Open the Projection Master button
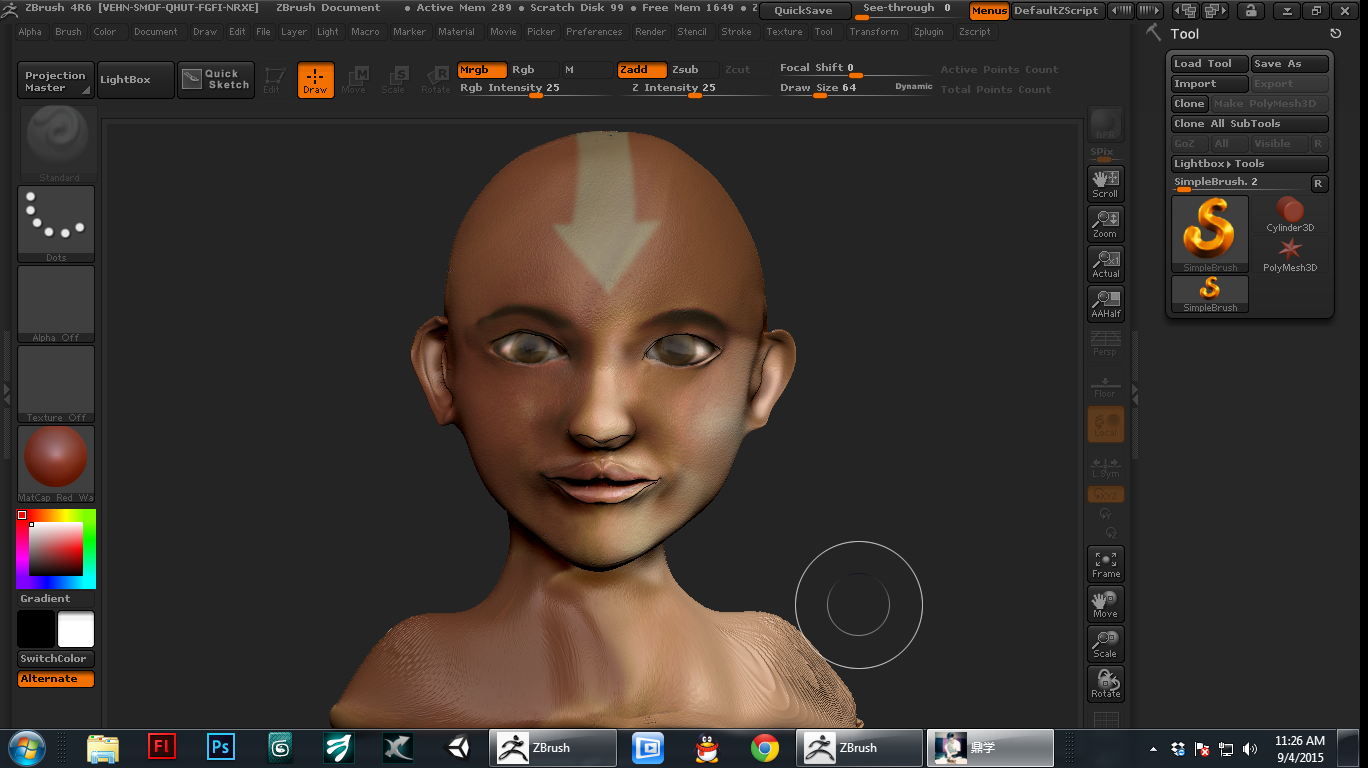Screen dimensions: 1368x768 point(56,80)
